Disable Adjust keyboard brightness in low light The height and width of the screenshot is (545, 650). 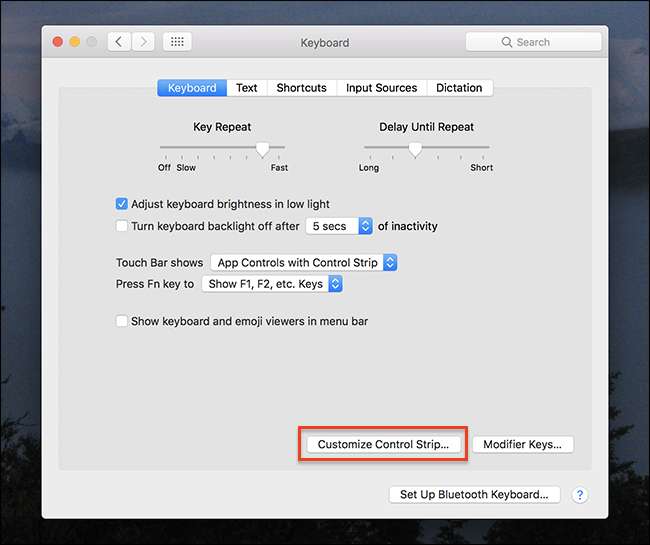(123, 204)
